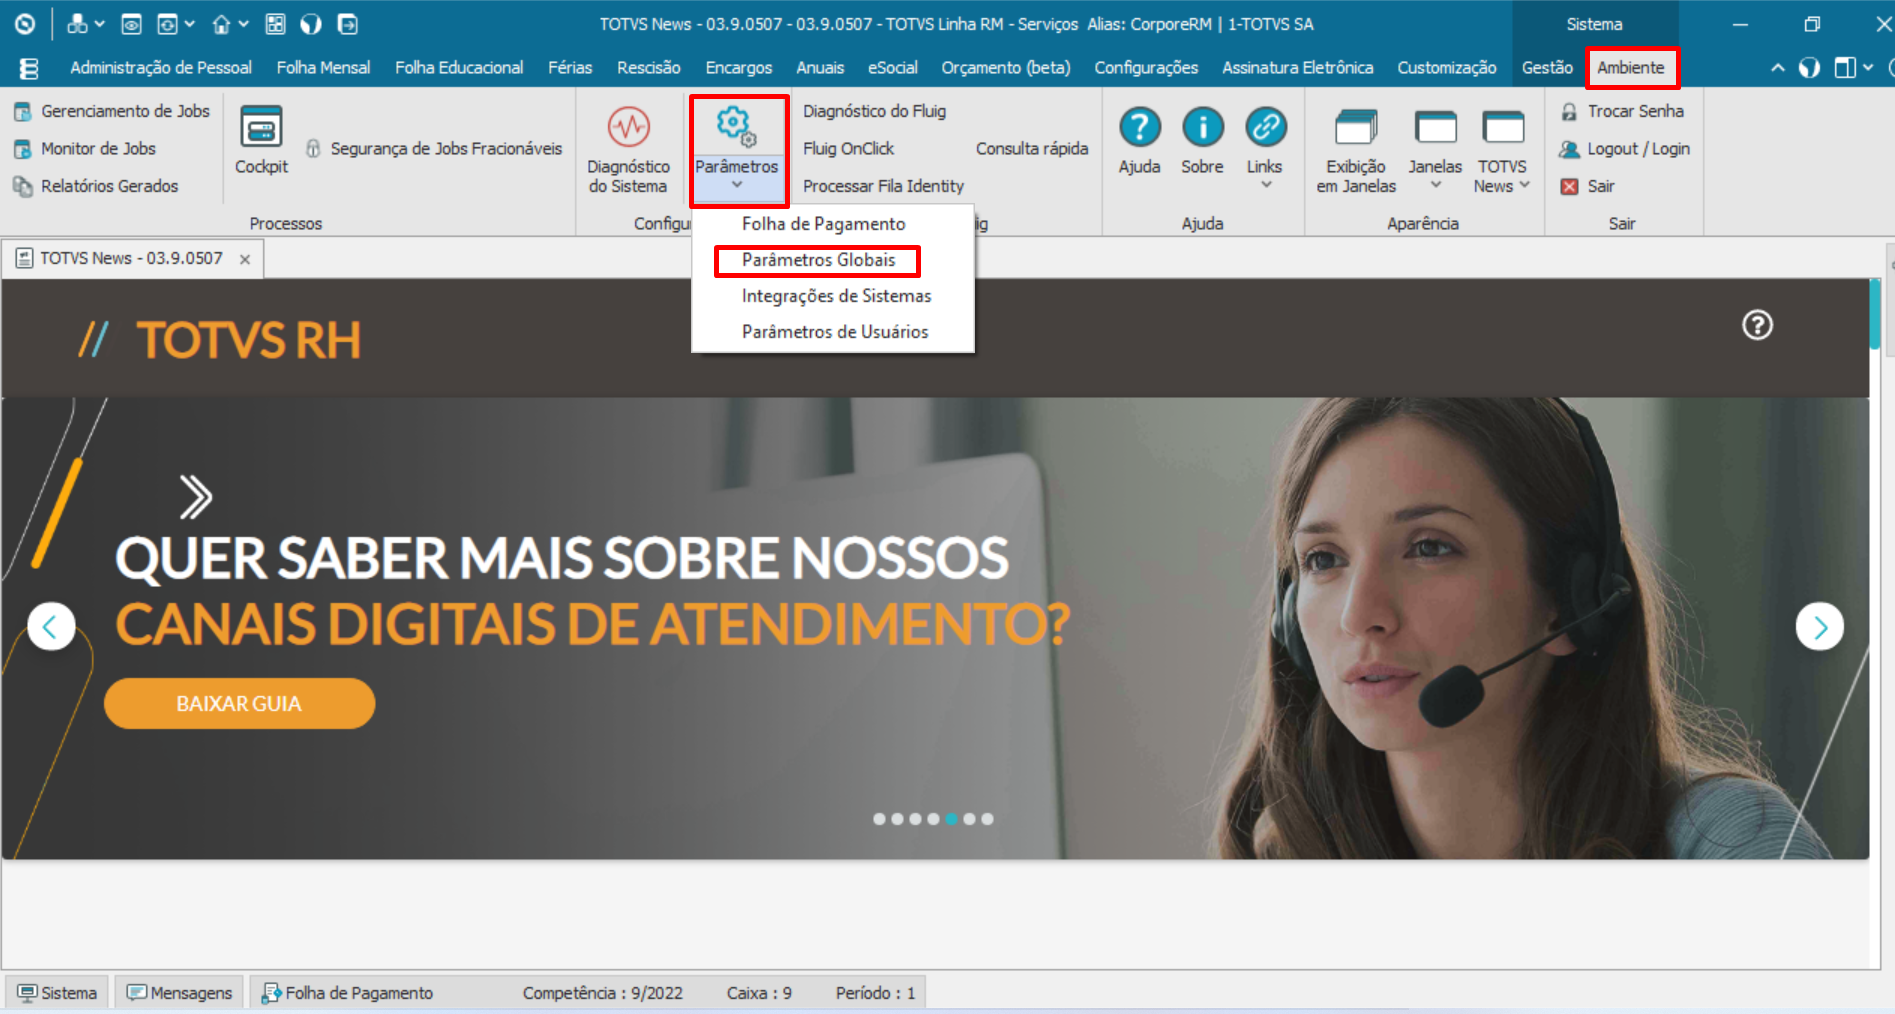Select the last carousel dot
1895x1014 pixels.
[x=987, y=819]
